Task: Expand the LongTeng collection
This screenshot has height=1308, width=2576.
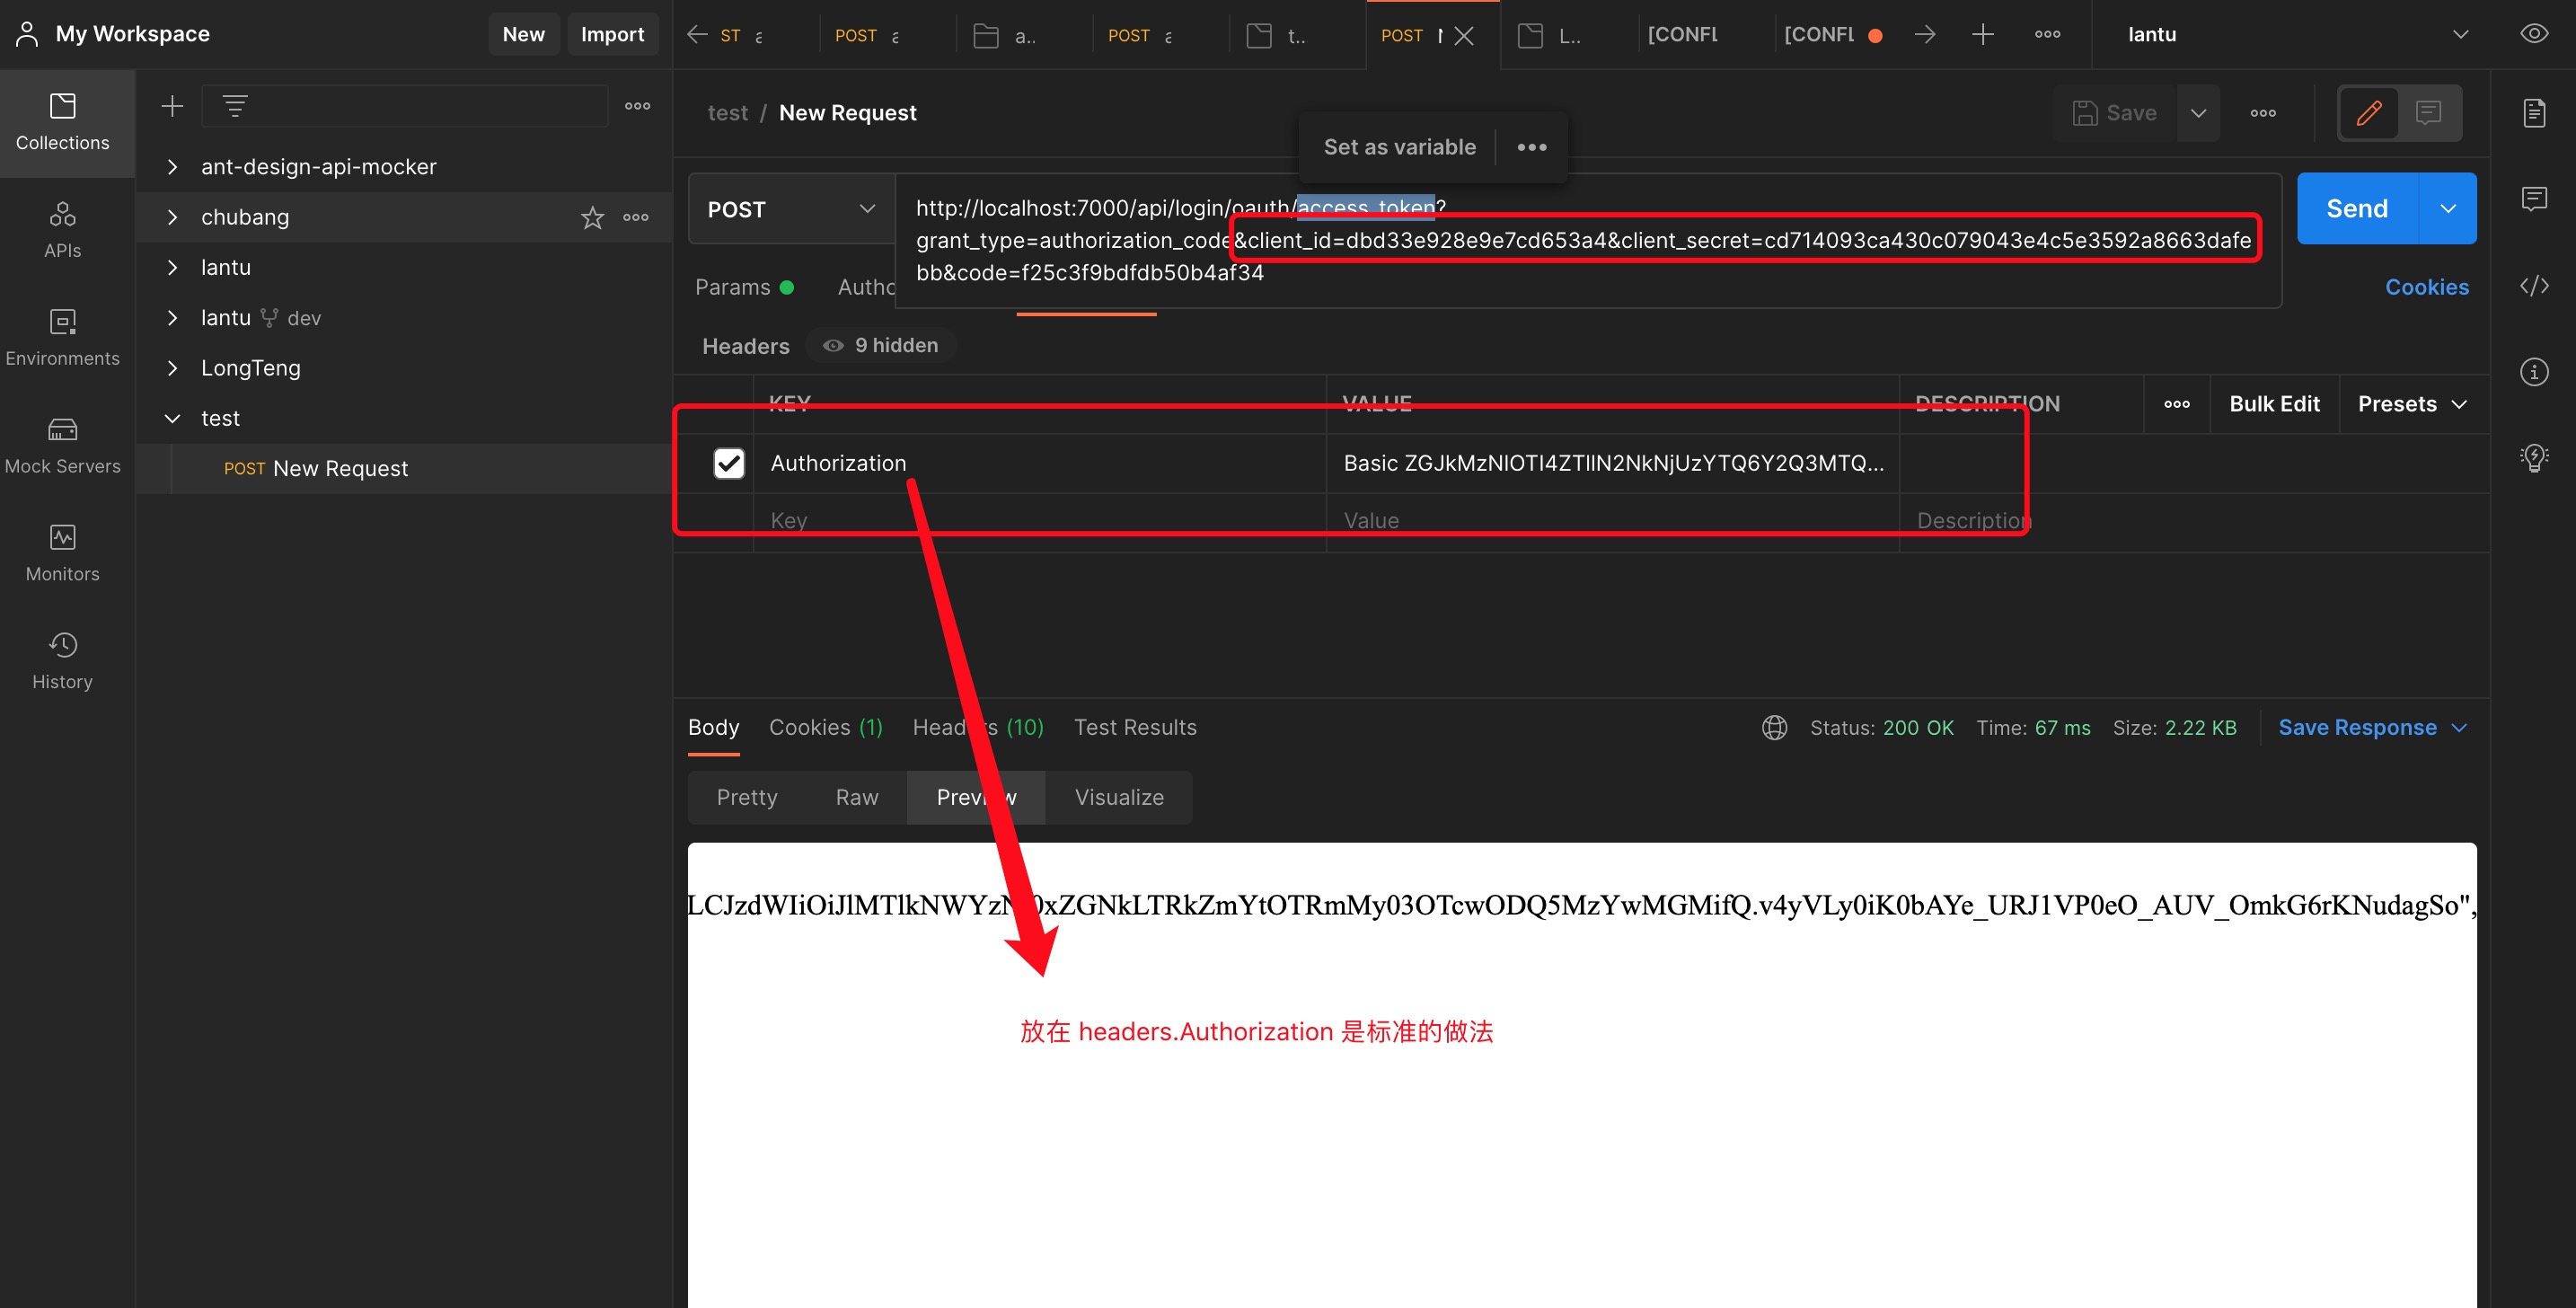Action: pyautogui.click(x=172, y=367)
